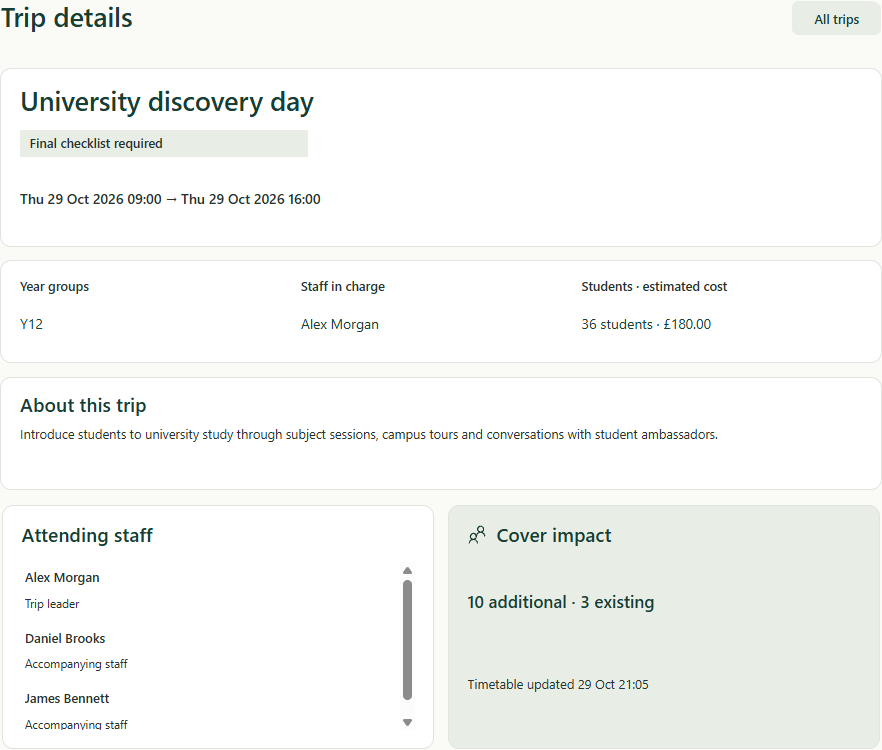The image size is (882, 750).
Task: Click the trip date range text
Action: pyautogui.click(x=170, y=199)
